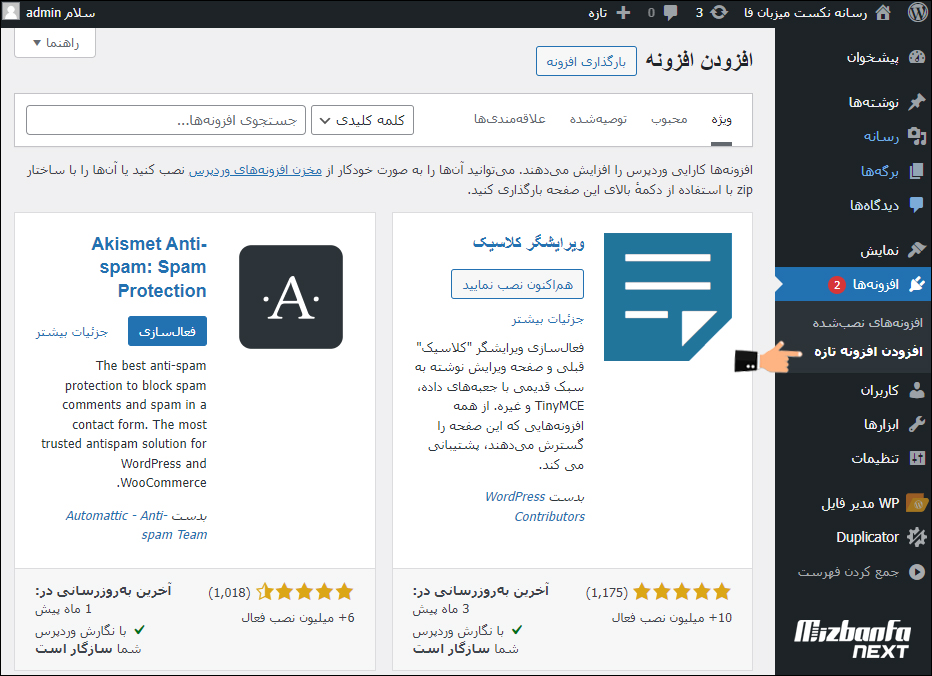Click تازه new content in admin bar

tap(598, 12)
